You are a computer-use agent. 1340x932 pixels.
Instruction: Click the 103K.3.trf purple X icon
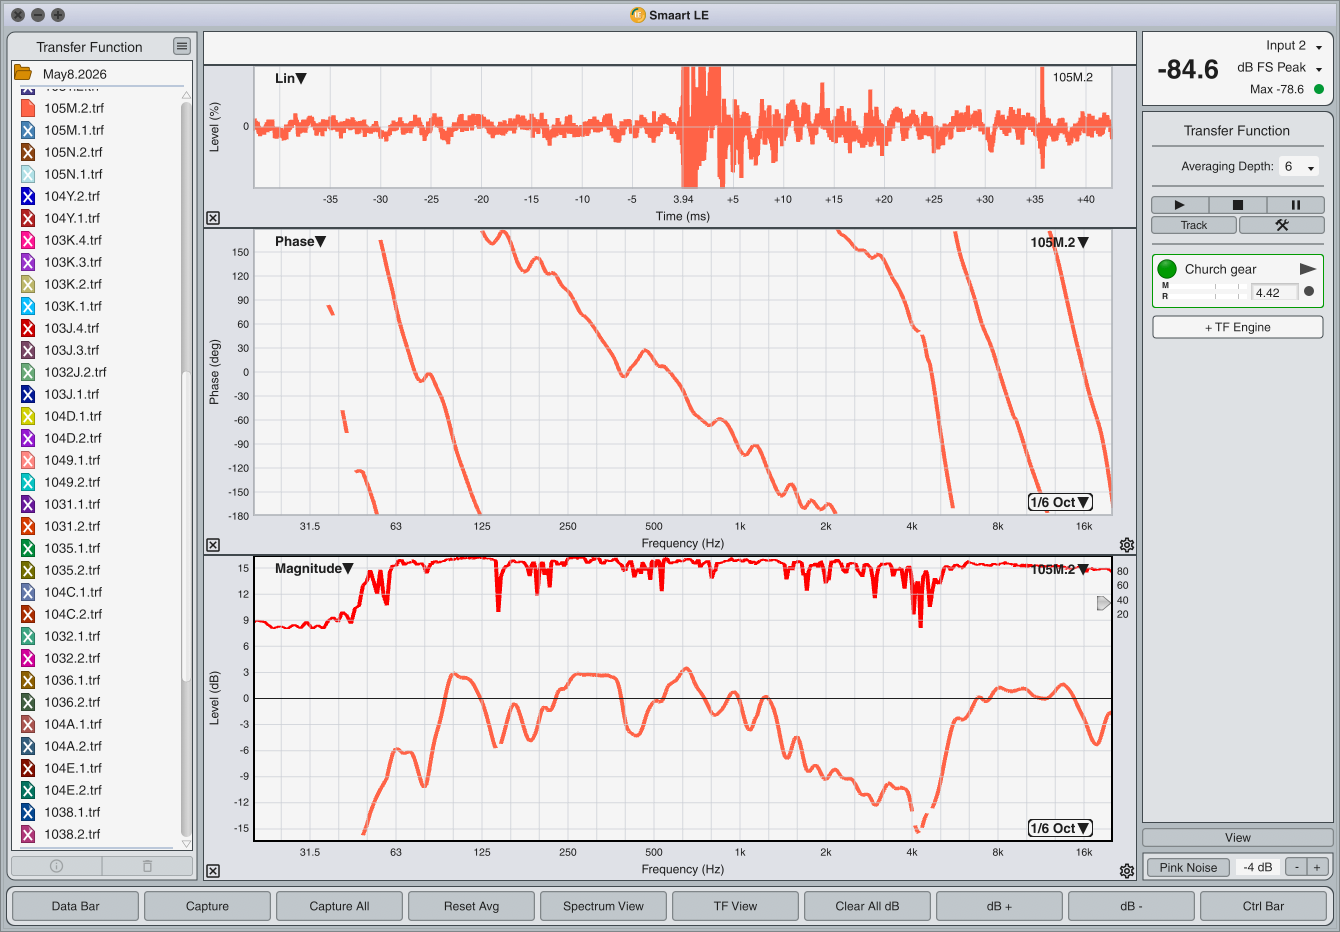[28, 262]
